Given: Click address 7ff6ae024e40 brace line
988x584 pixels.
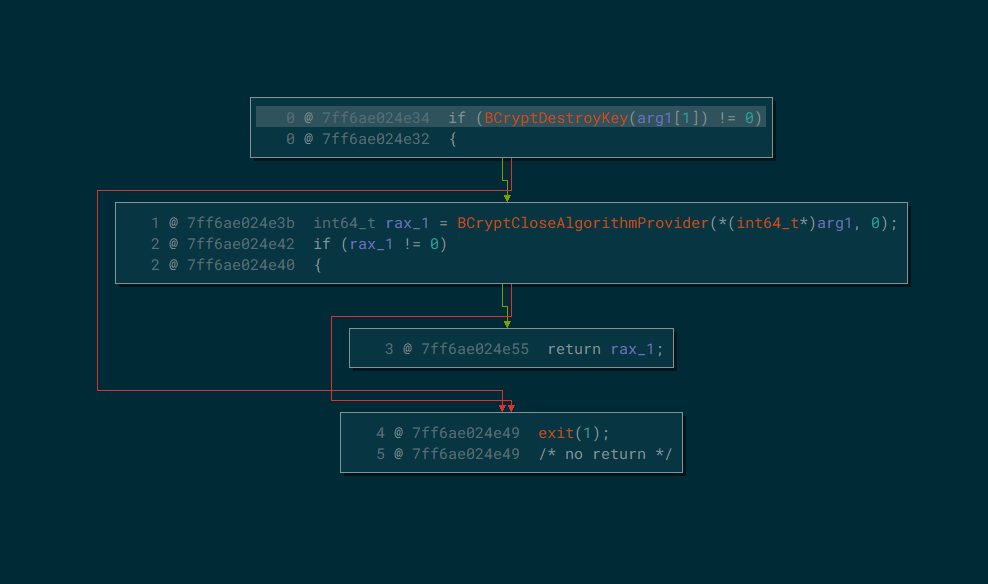Looking at the screenshot, I should click(241, 265).
